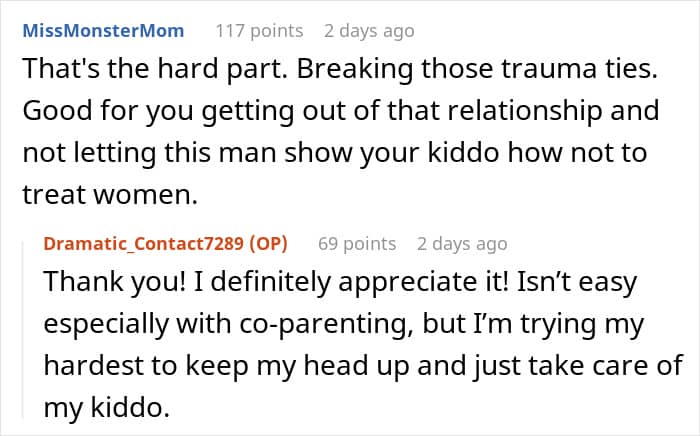
Task: Click the 117 points score
Action: point(259,31)
